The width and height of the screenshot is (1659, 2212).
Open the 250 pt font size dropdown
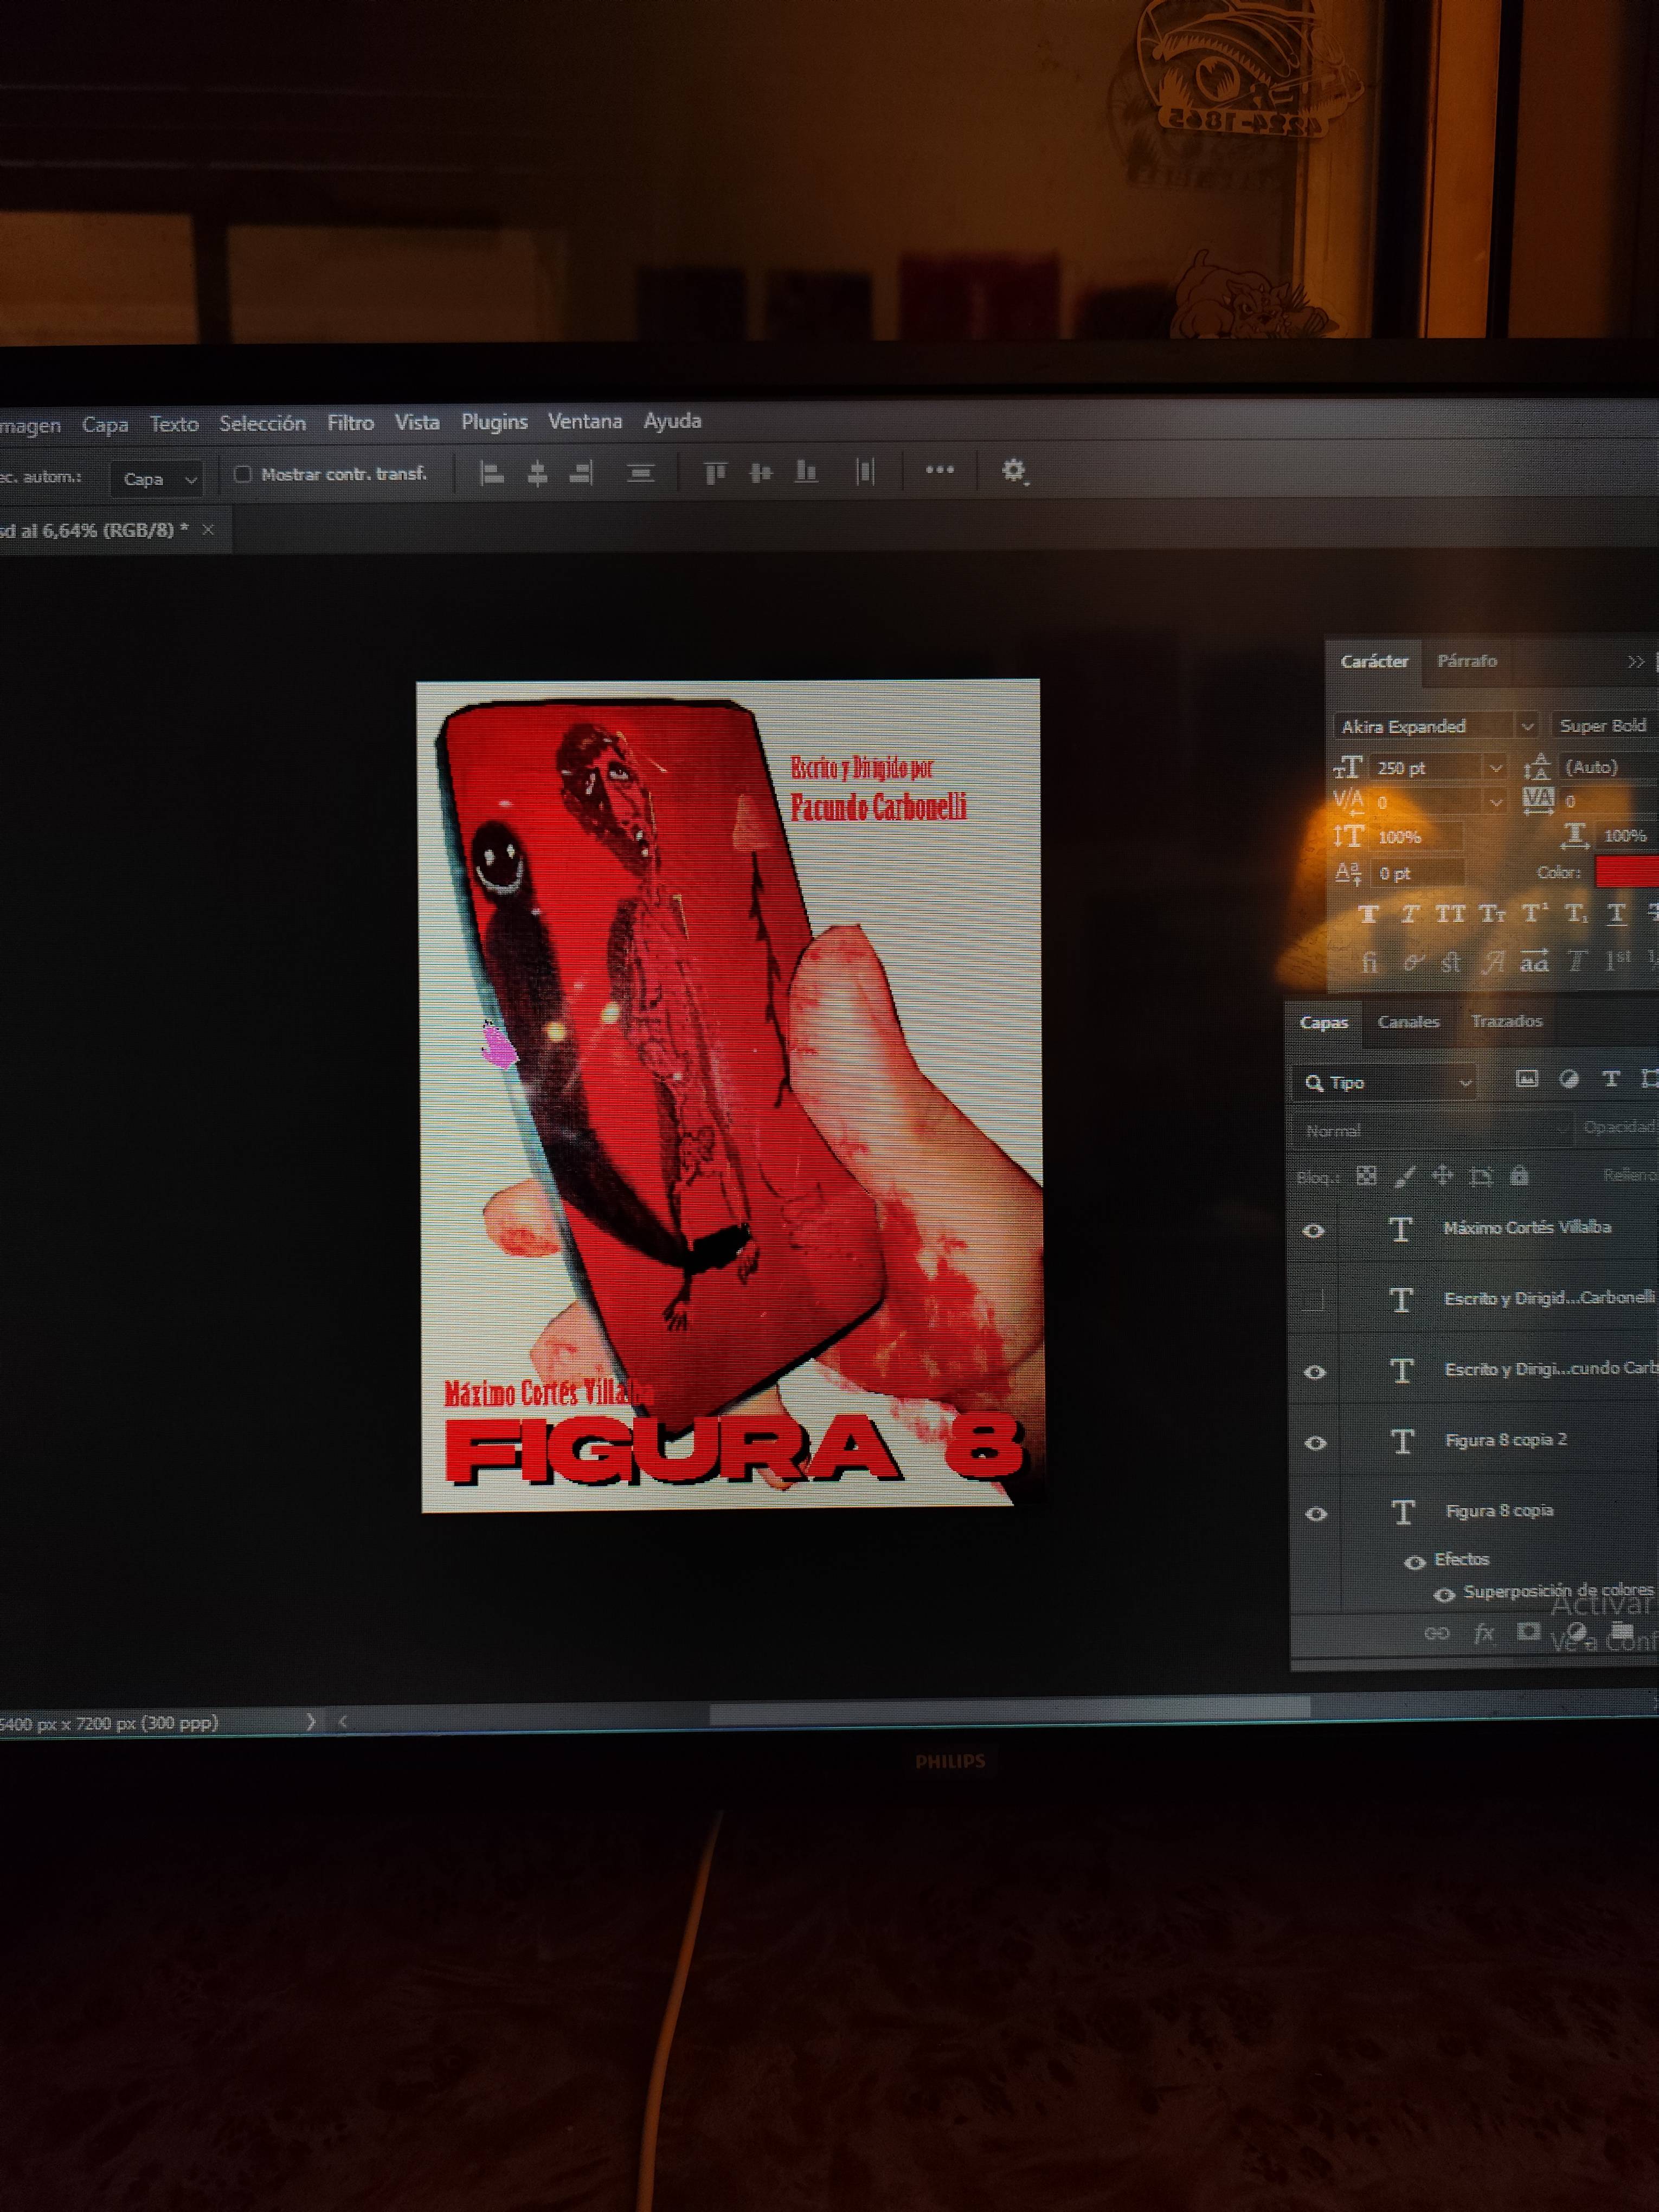tap(1495, 768)
